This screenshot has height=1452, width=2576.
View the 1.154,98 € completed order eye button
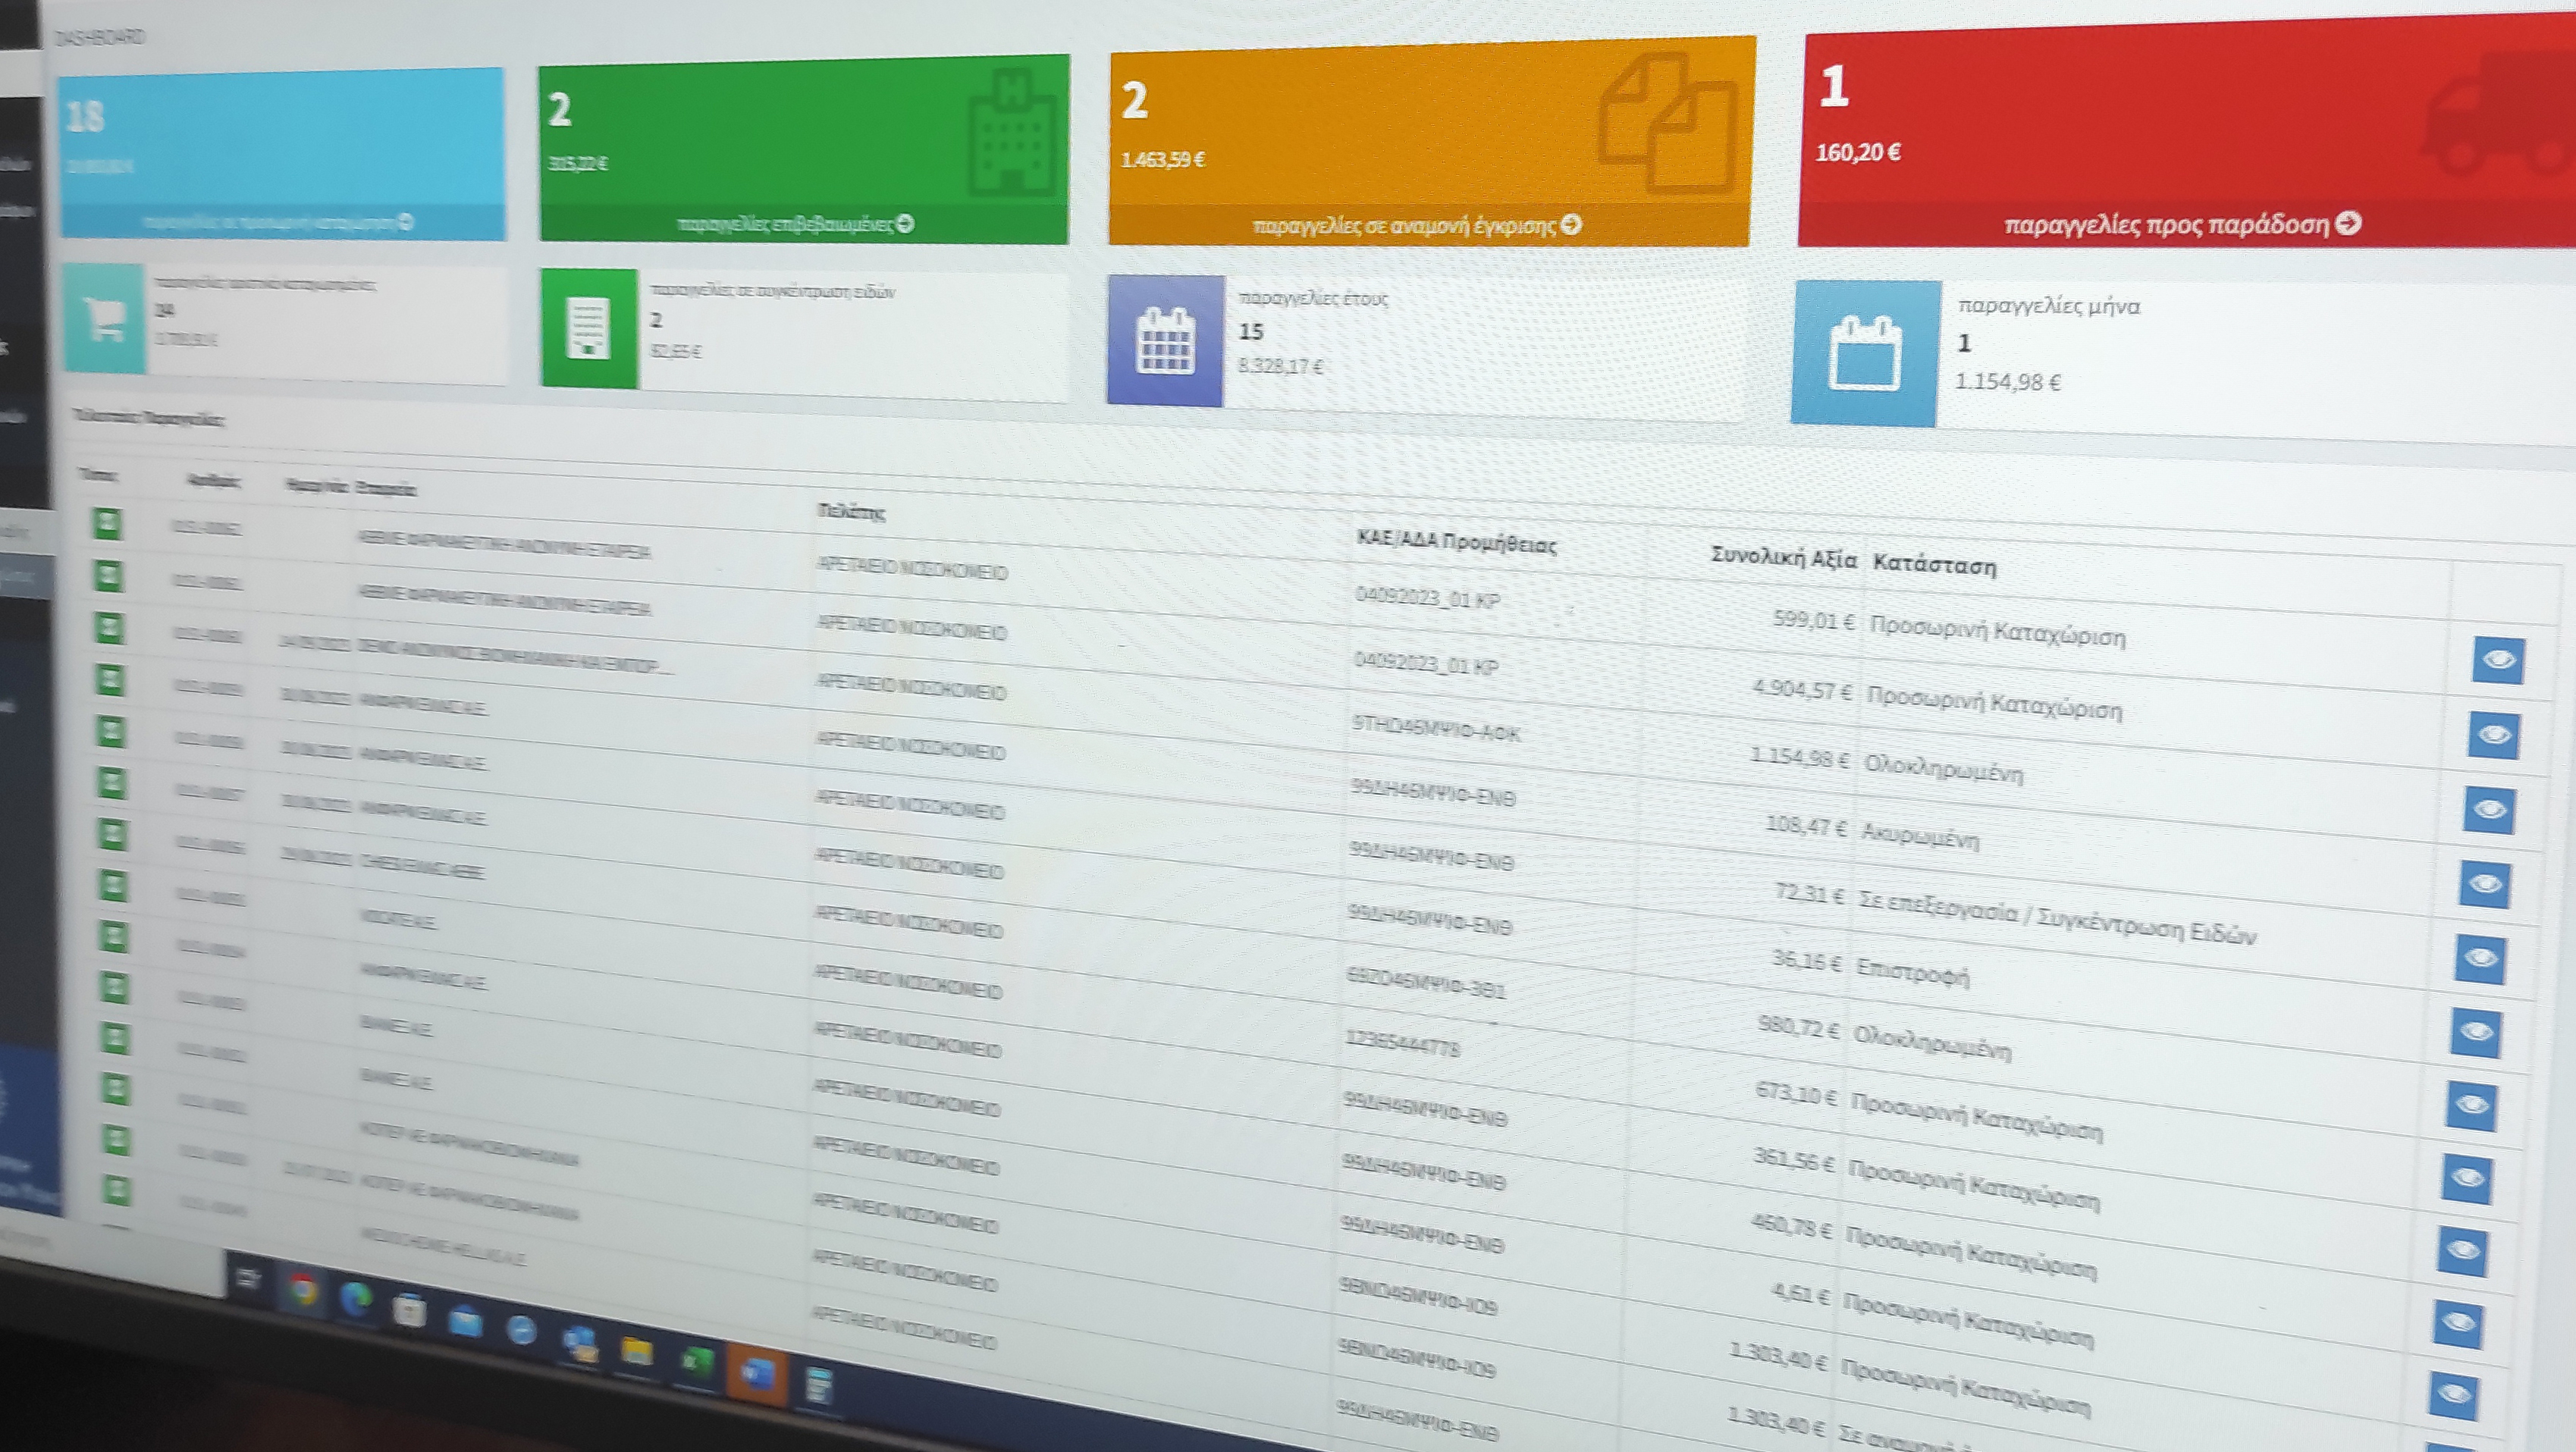click(x=2490, y=809)
